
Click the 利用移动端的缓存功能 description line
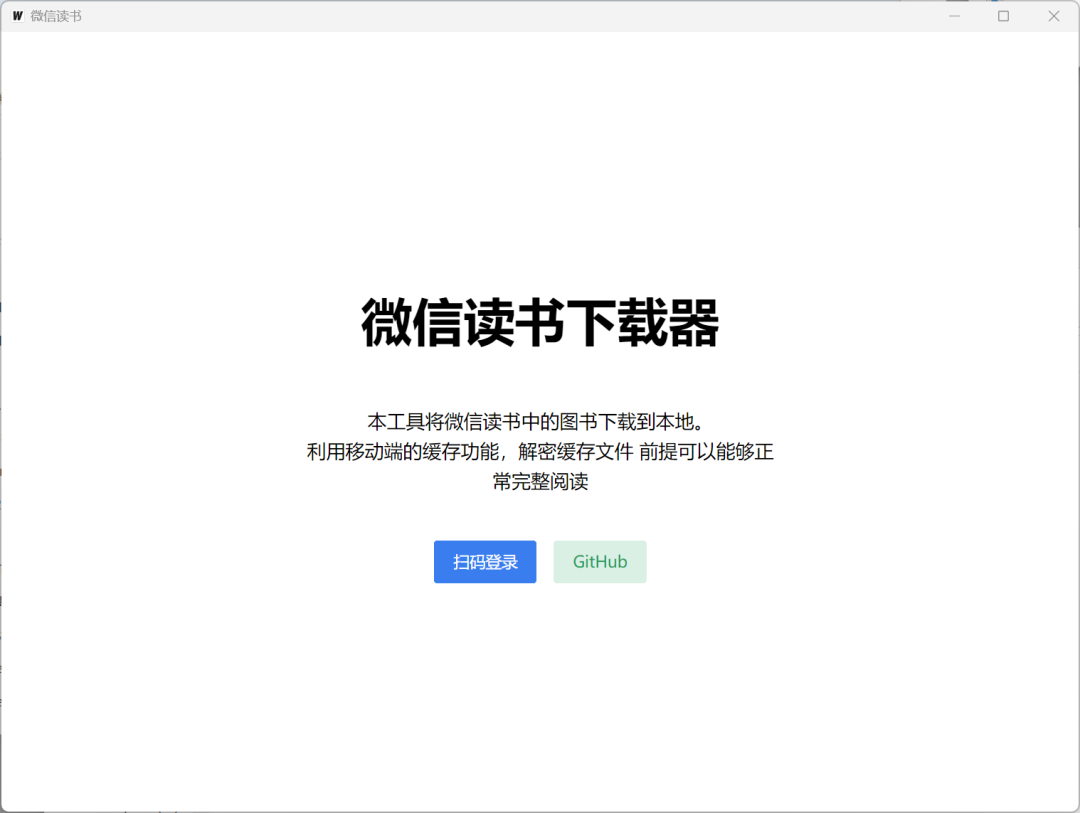pyautogui.click(x=540, y=452)
